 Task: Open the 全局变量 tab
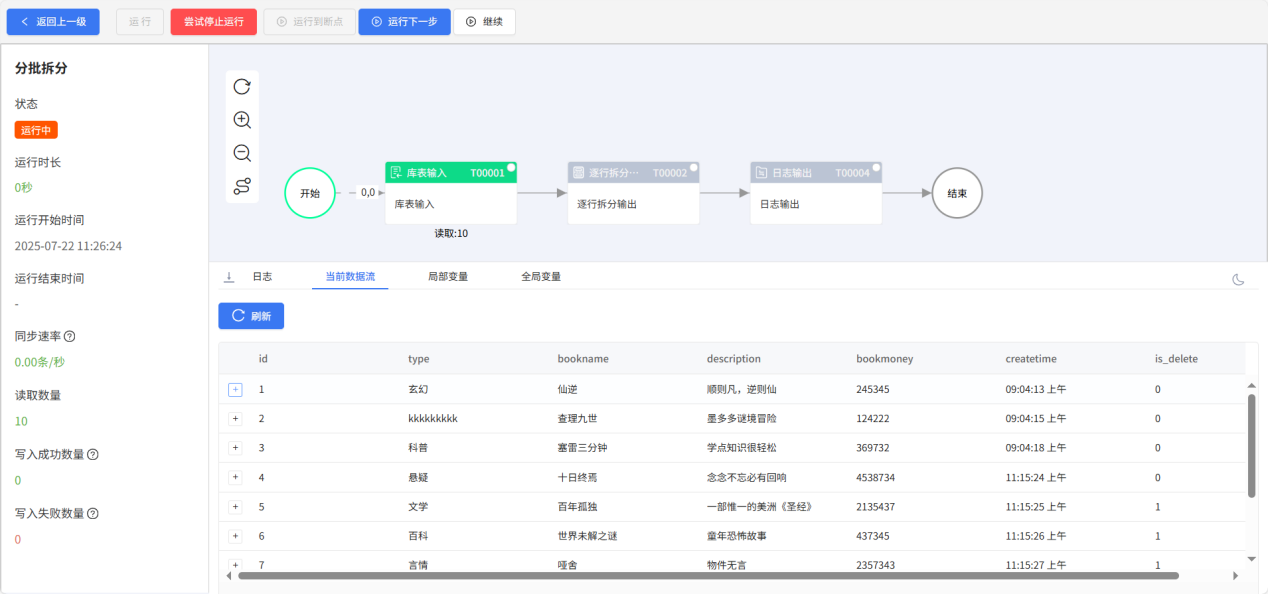(x=541, y=277)
